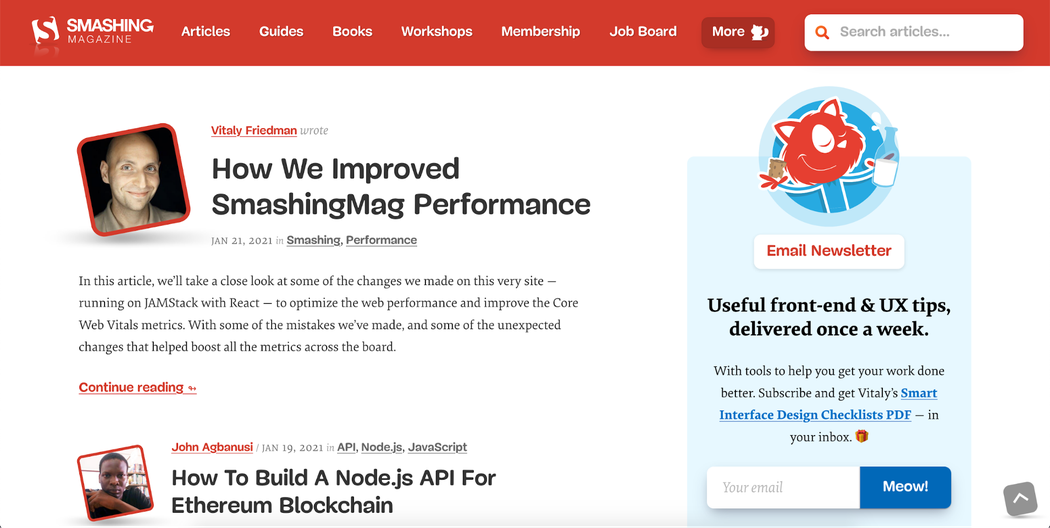The width and height of the screenshot is (1050, 528).
Task: Click John Agbanusi's author photo
Action: 115,482
